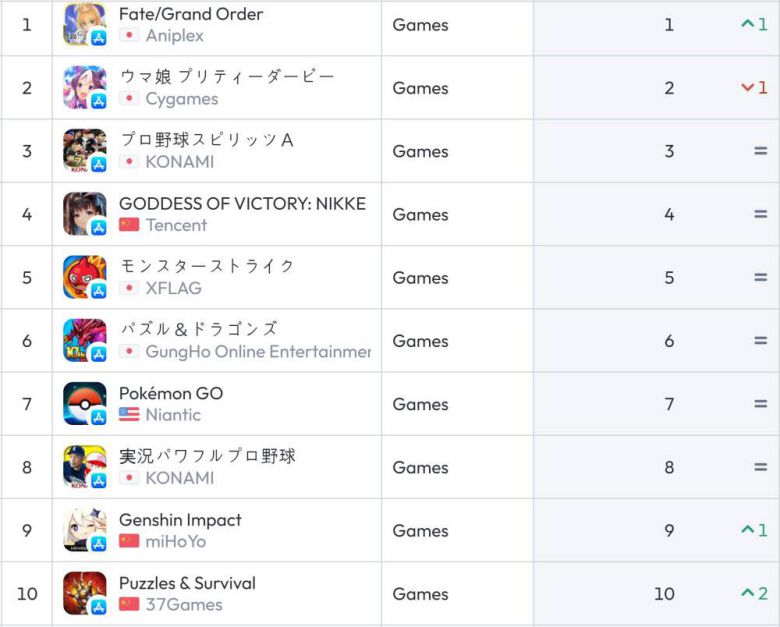
Task: Open the Genshin Impact app icon
Action: tap(84, 530)
